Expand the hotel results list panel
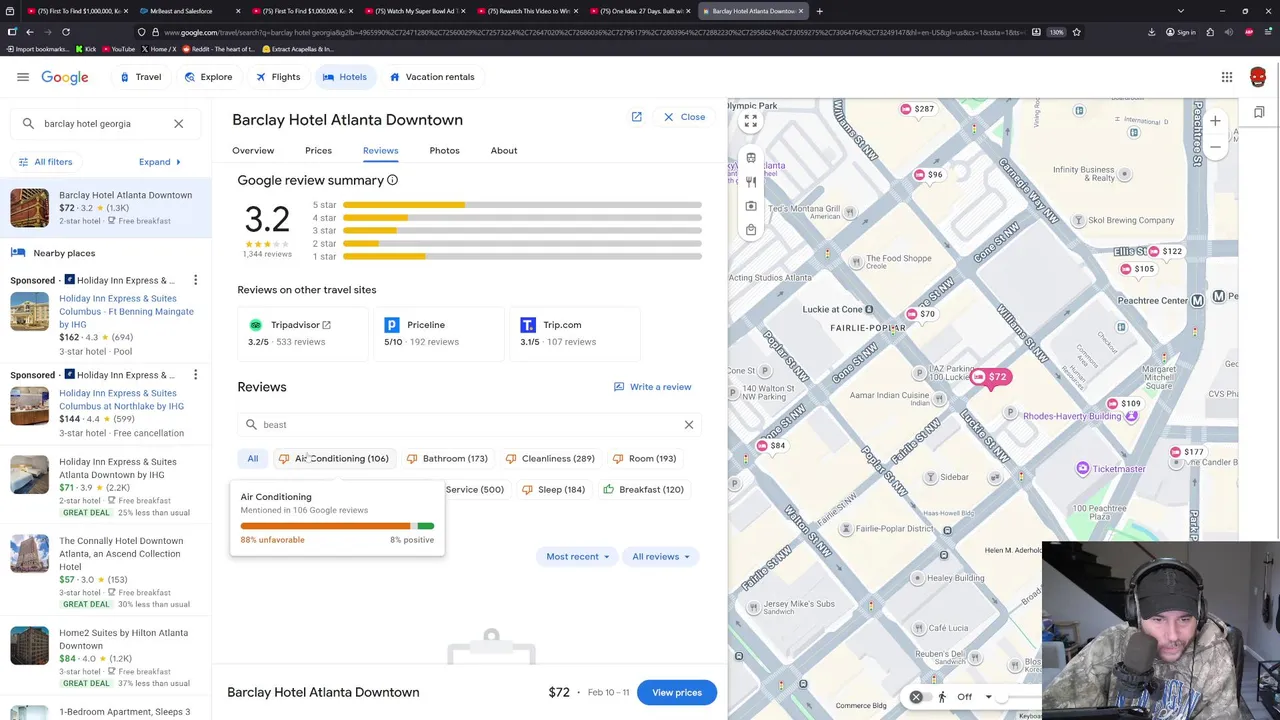This screenshot has height=720, width=1280. tap(160, 162)
